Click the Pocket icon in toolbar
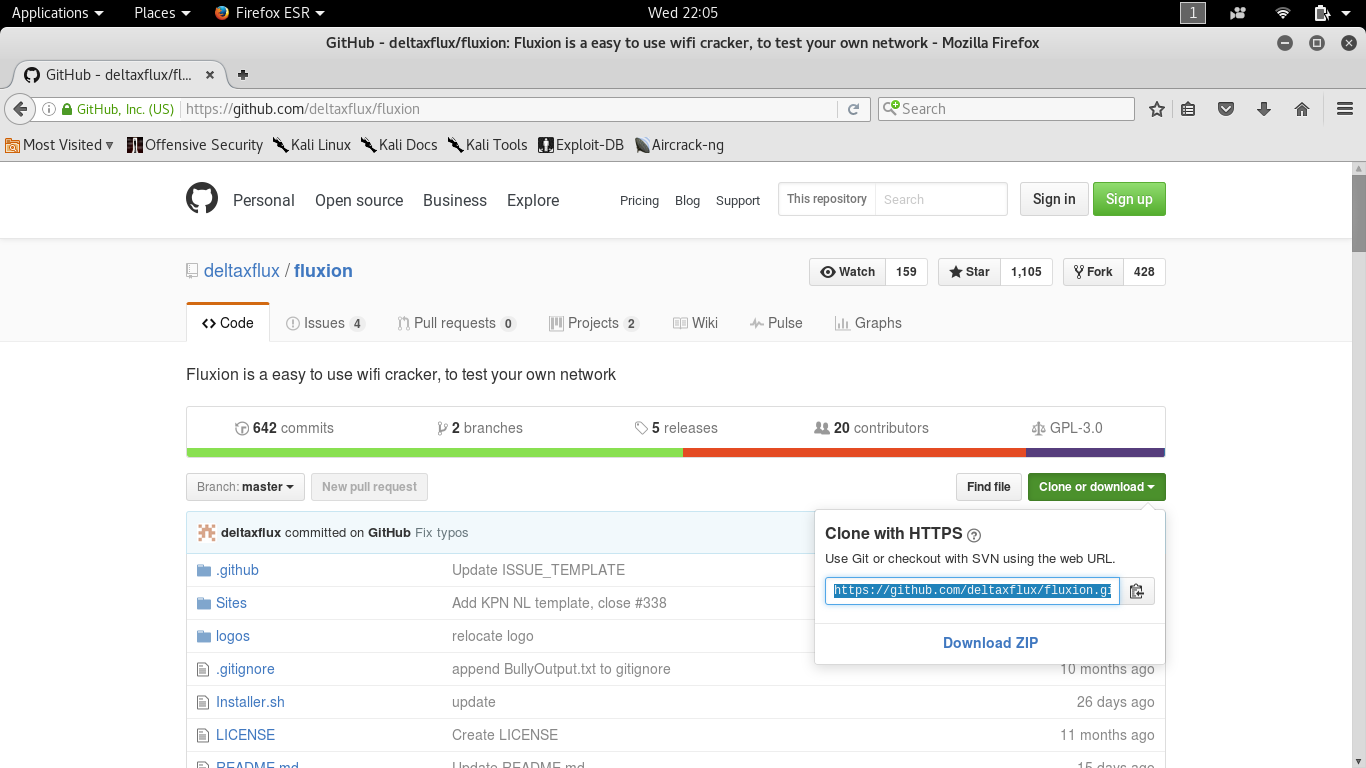1366x768 pixels. click(1226, 109)
